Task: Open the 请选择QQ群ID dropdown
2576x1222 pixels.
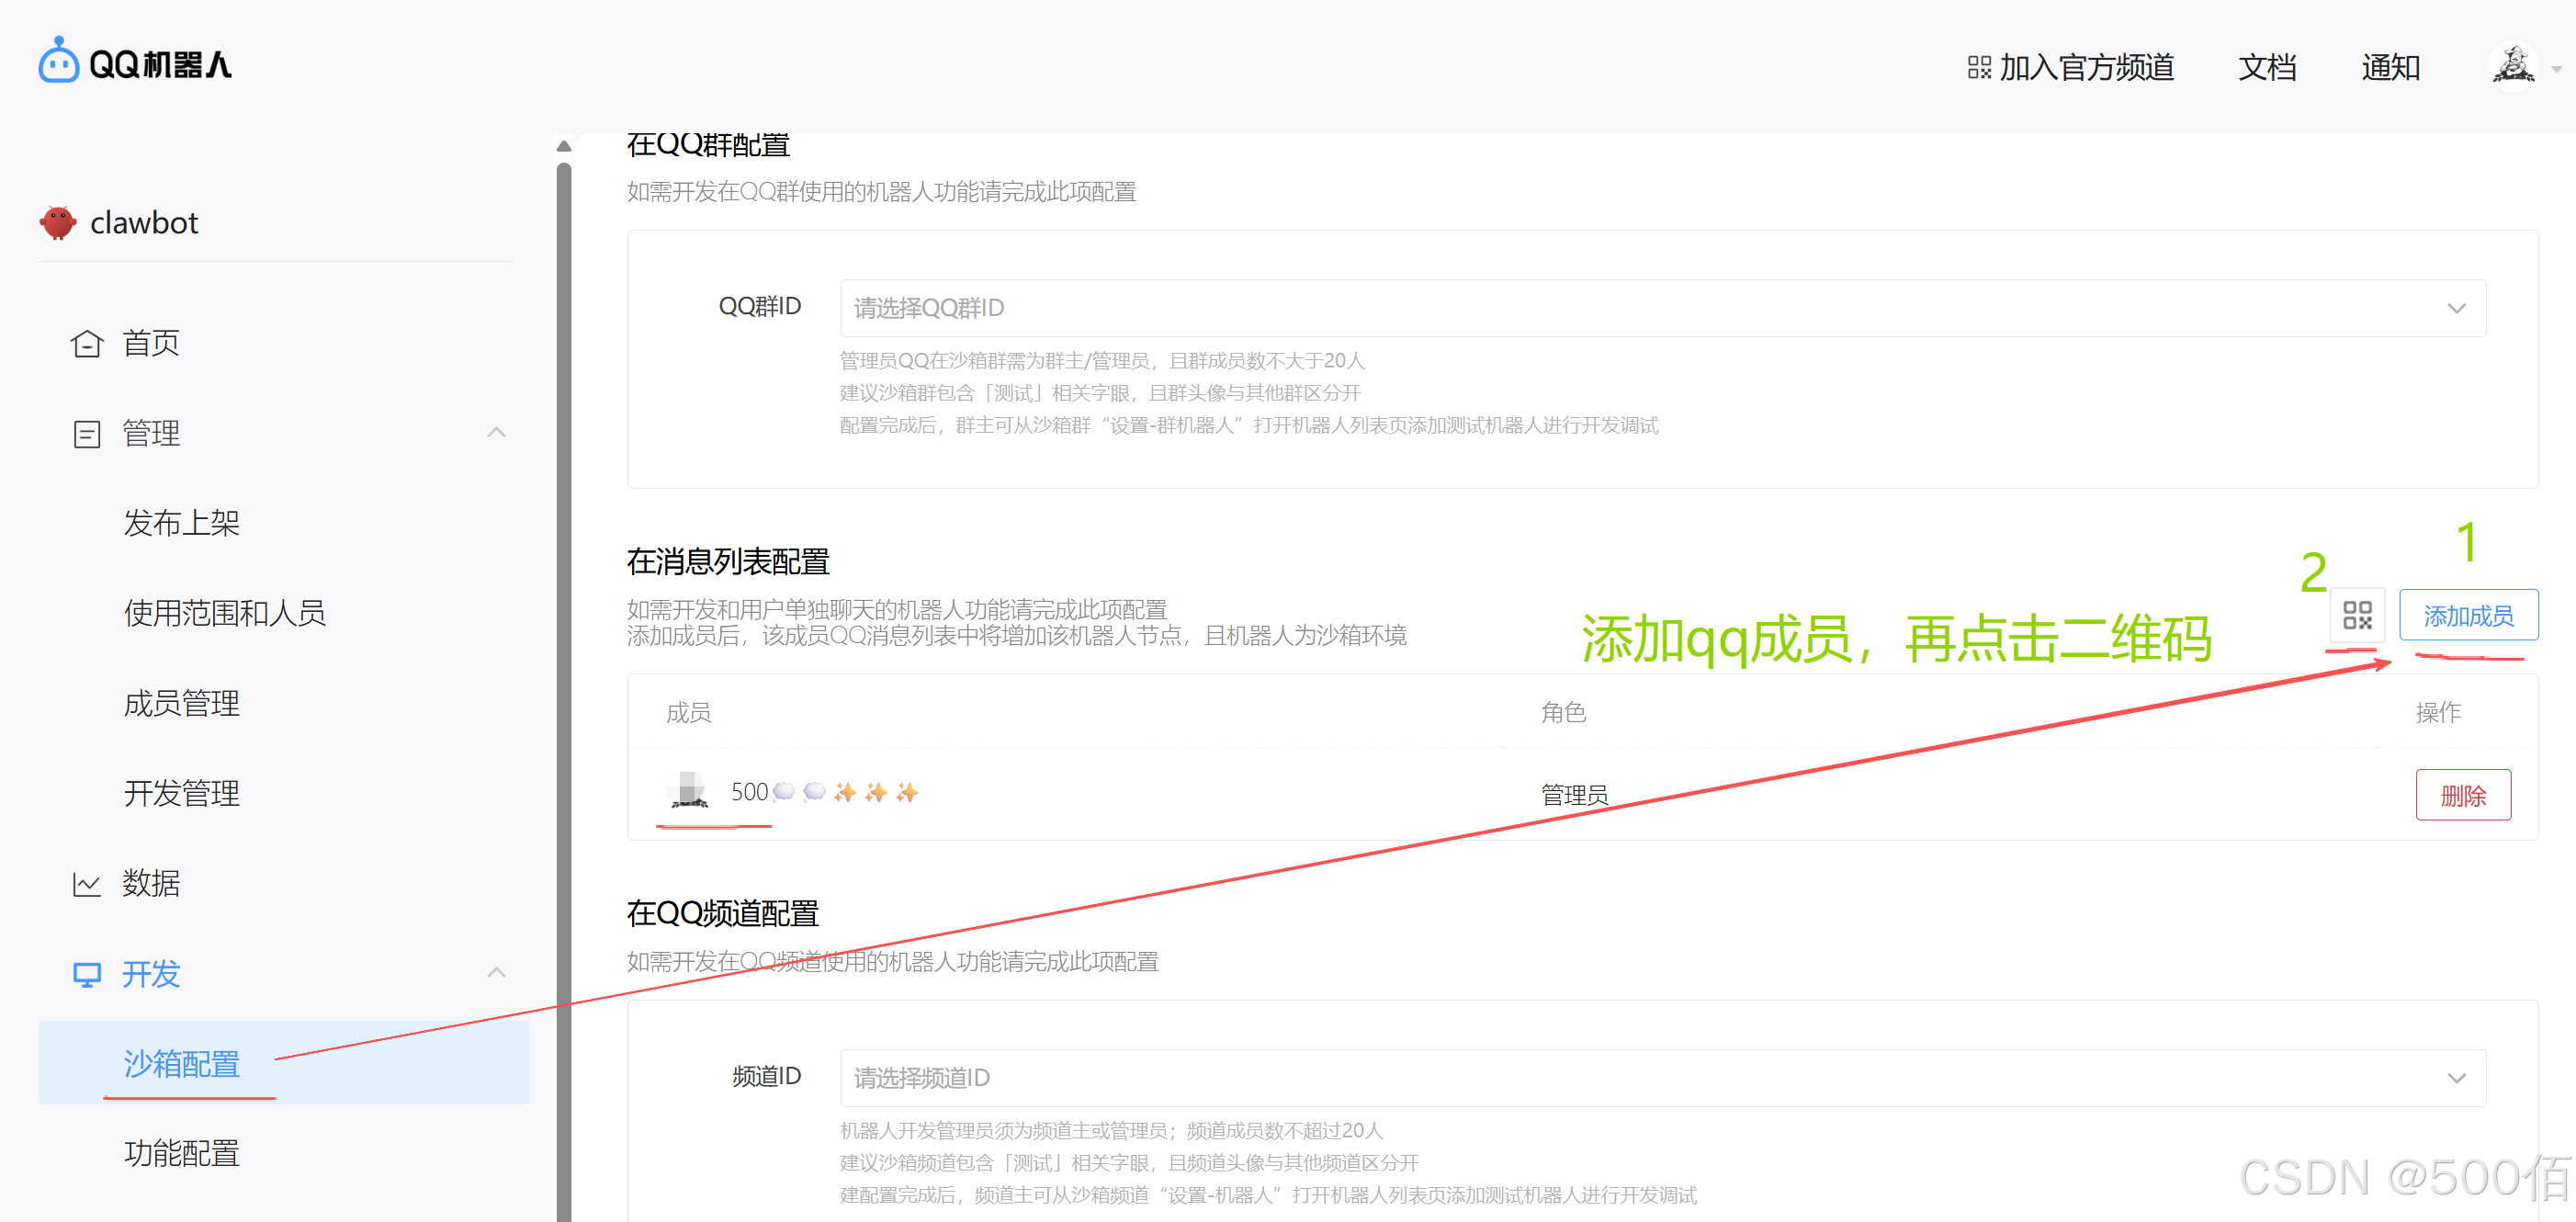Action: [1662, 308]
